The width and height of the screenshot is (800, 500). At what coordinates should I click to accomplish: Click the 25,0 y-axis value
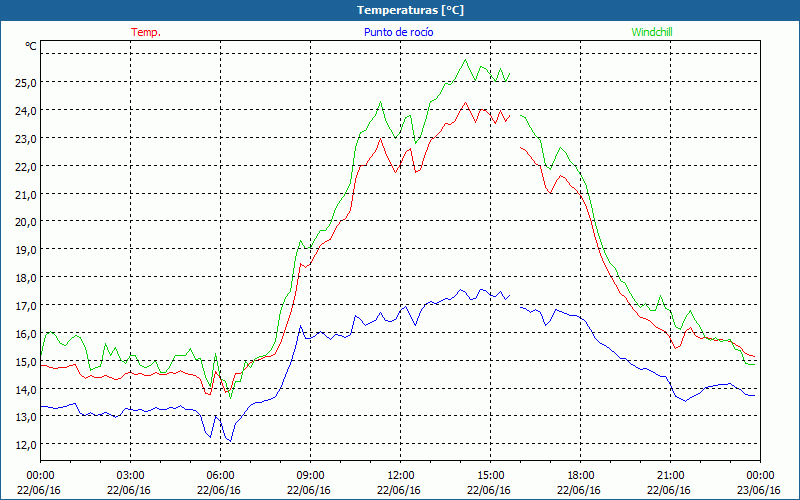click(26, 82)
